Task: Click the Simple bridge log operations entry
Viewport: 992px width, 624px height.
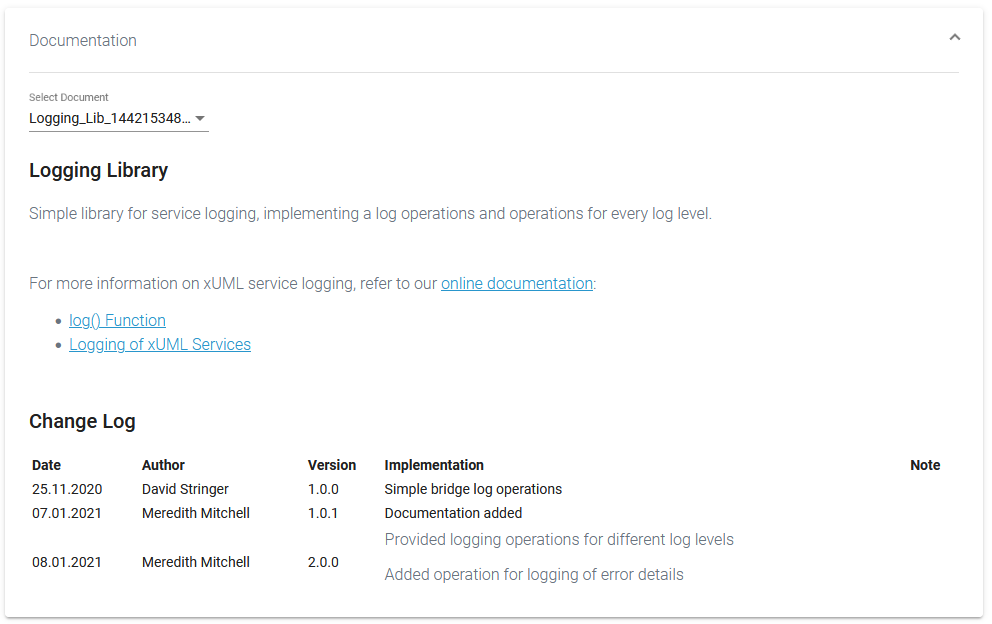Action: [473, 489]
